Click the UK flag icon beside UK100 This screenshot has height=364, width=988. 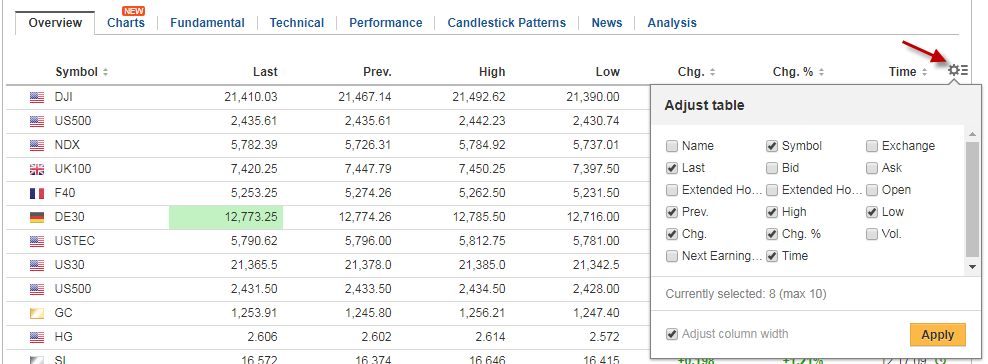point(37,169)
